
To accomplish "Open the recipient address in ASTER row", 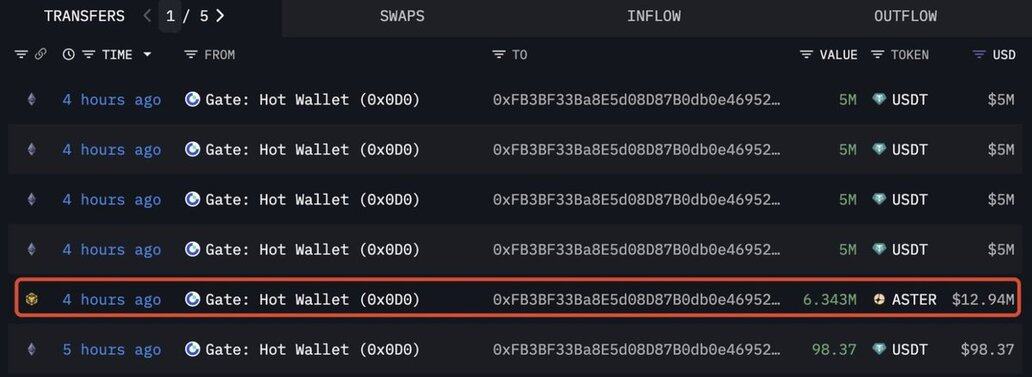I will [637, 300].
